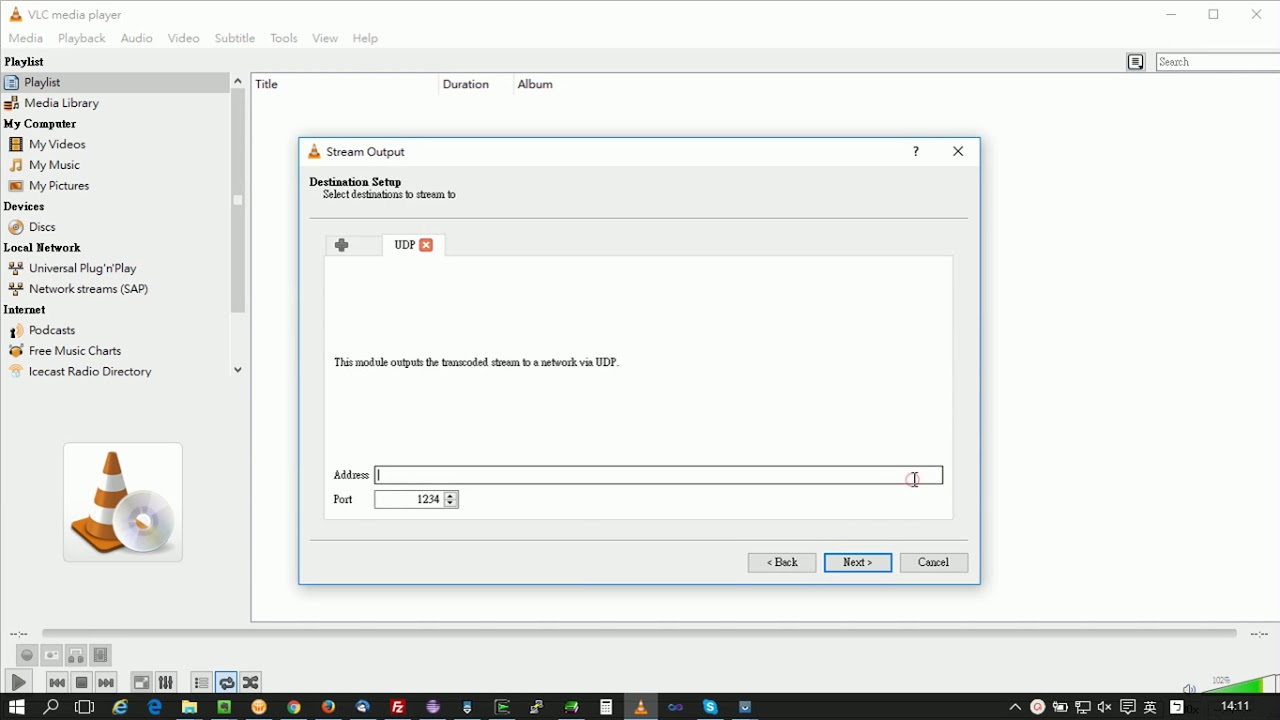1280x720 pixels.
Task: Open the Playback menu
Action: (81, 38)
